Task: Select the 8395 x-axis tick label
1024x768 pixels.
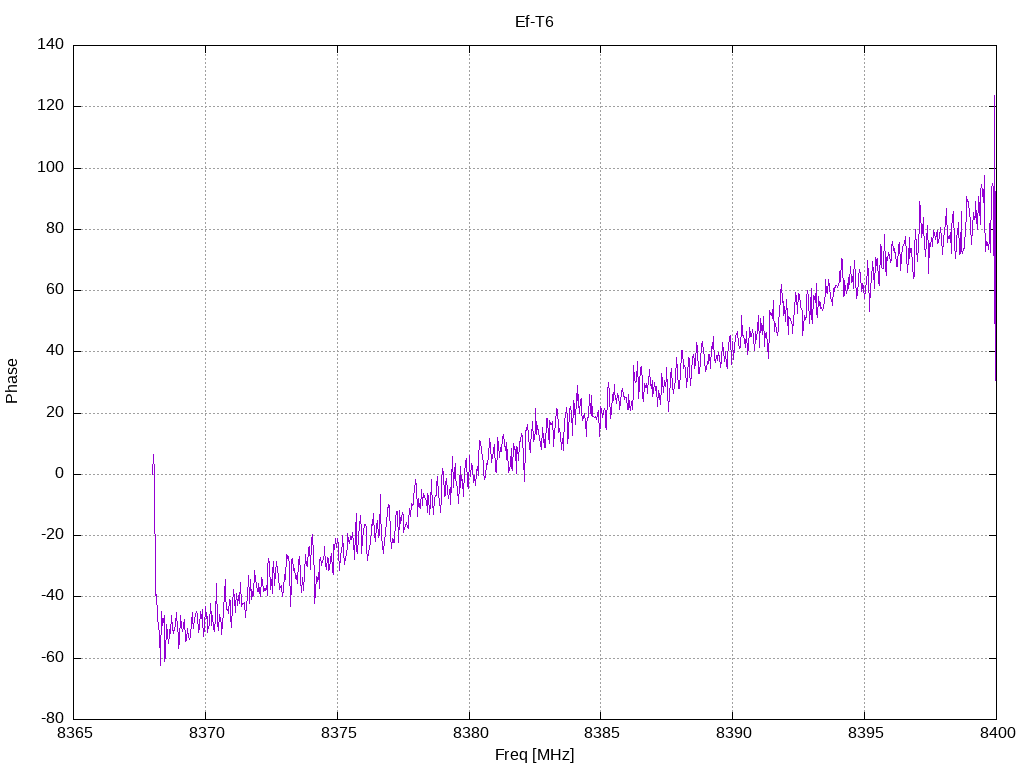Action: (864, 733)
